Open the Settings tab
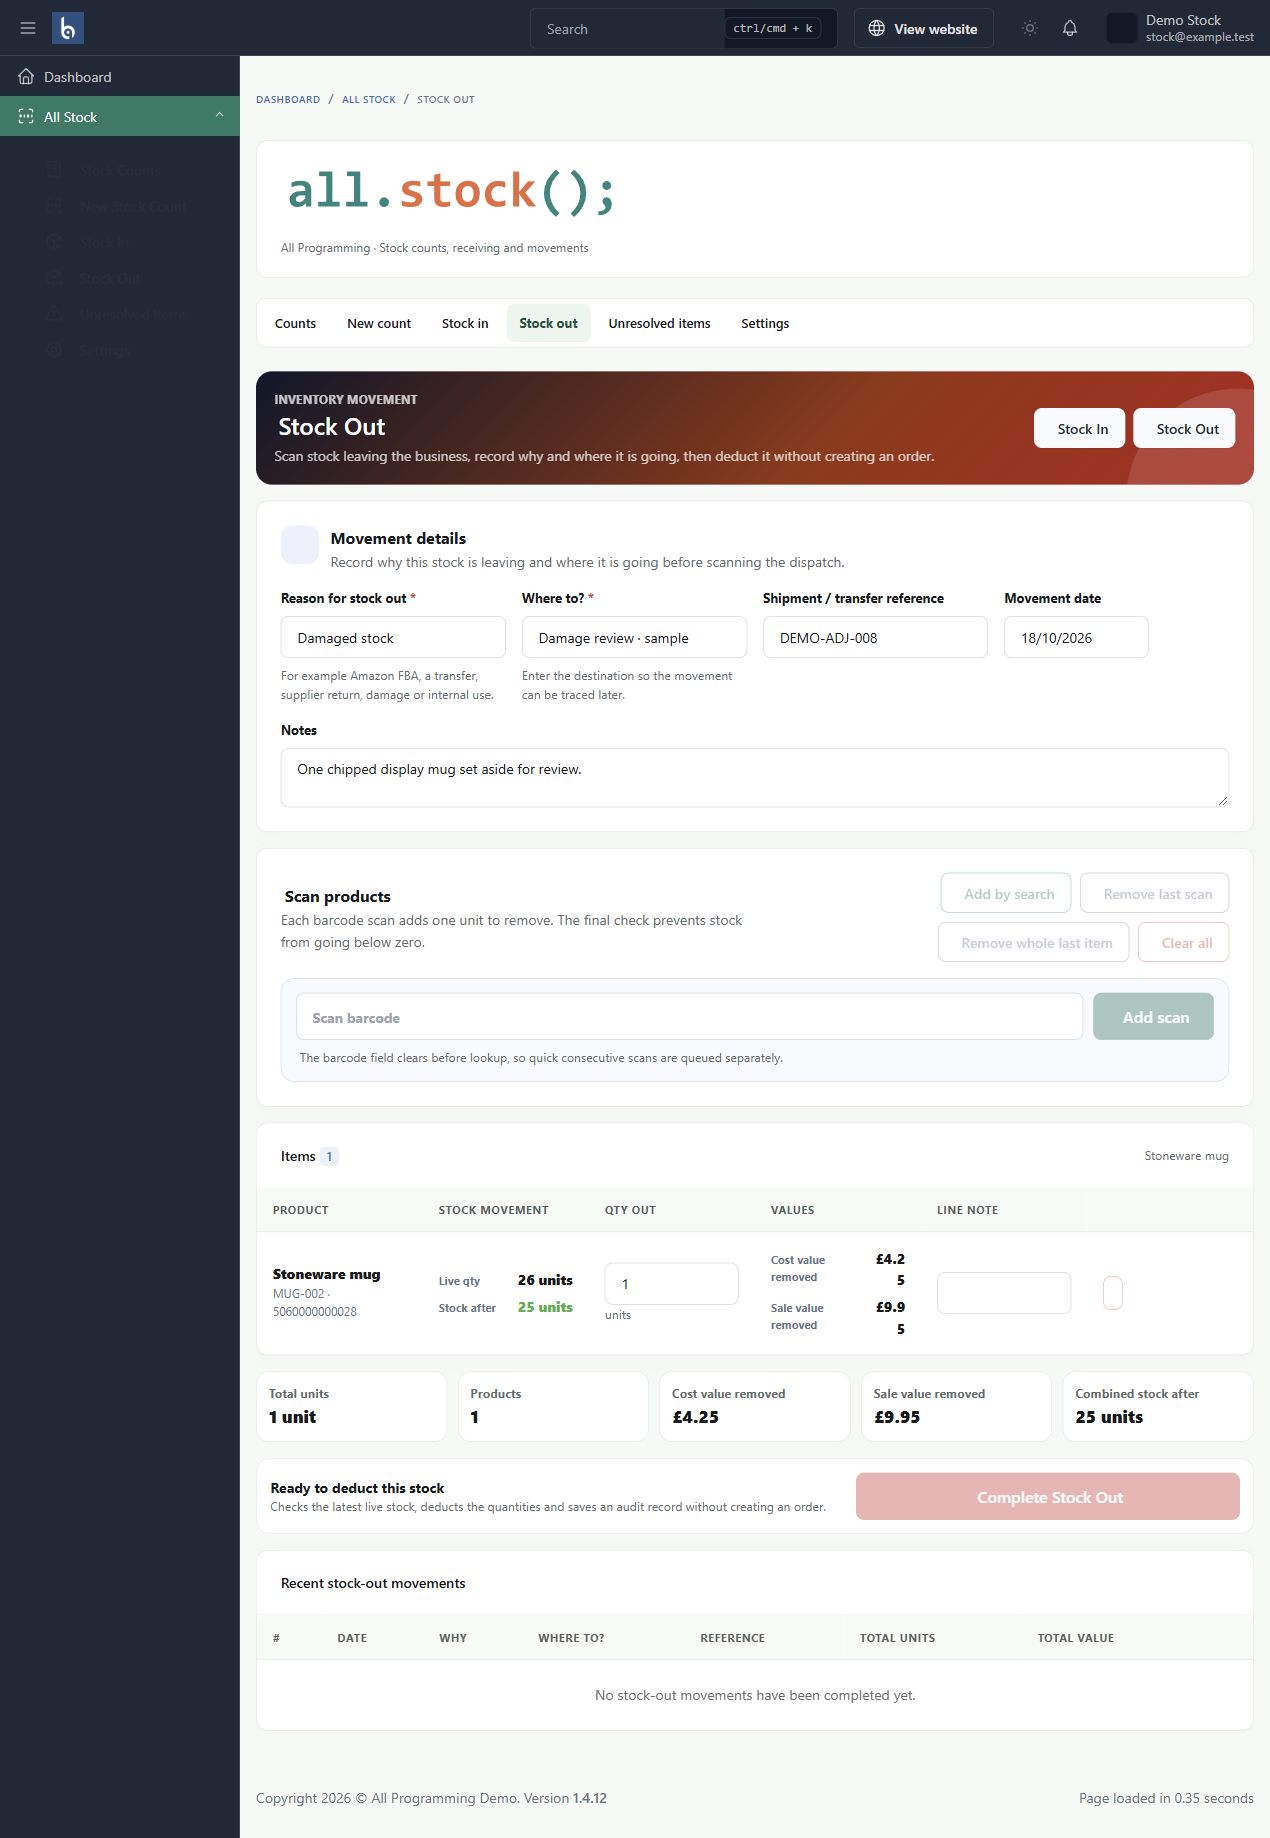The image size is (1270, 1838). pos(765,324)
